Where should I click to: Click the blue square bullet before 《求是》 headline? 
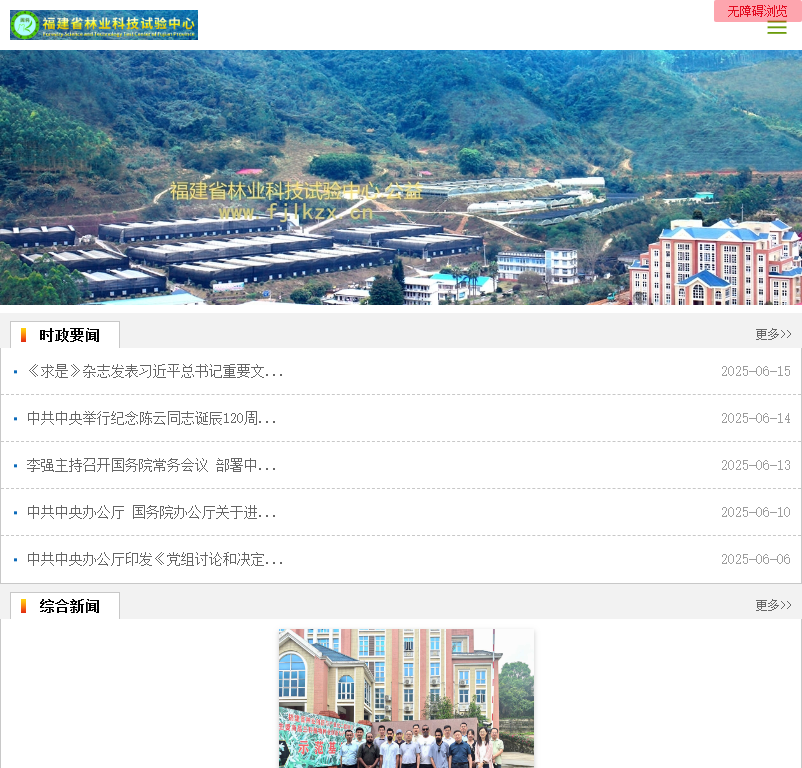[16, 371]
